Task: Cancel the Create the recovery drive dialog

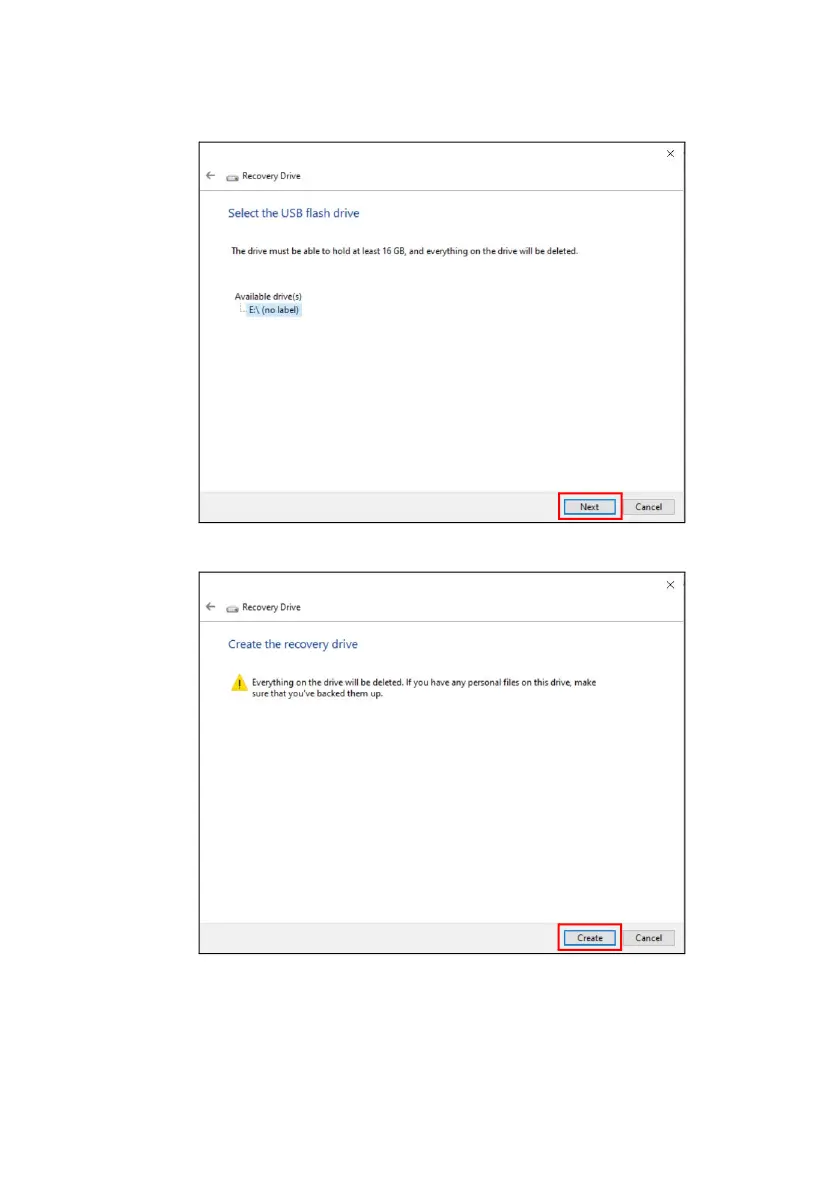Action: tap(648, 938)
